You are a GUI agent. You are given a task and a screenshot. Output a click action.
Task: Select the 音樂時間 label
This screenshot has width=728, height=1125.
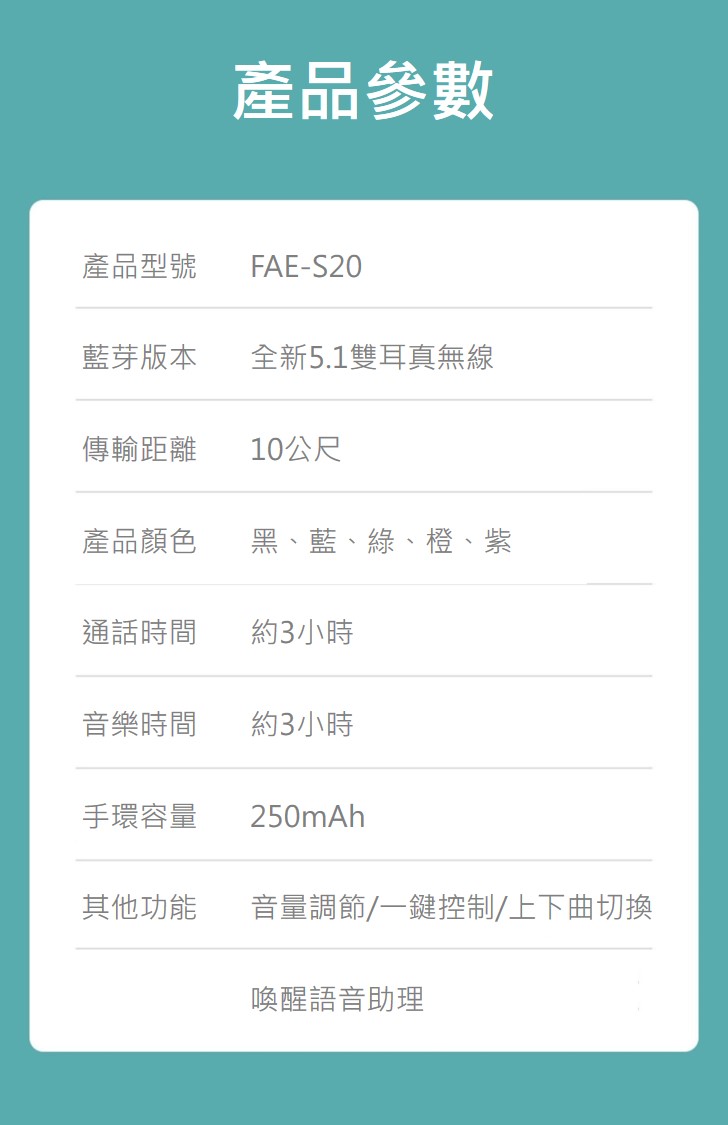pos(139,724)
